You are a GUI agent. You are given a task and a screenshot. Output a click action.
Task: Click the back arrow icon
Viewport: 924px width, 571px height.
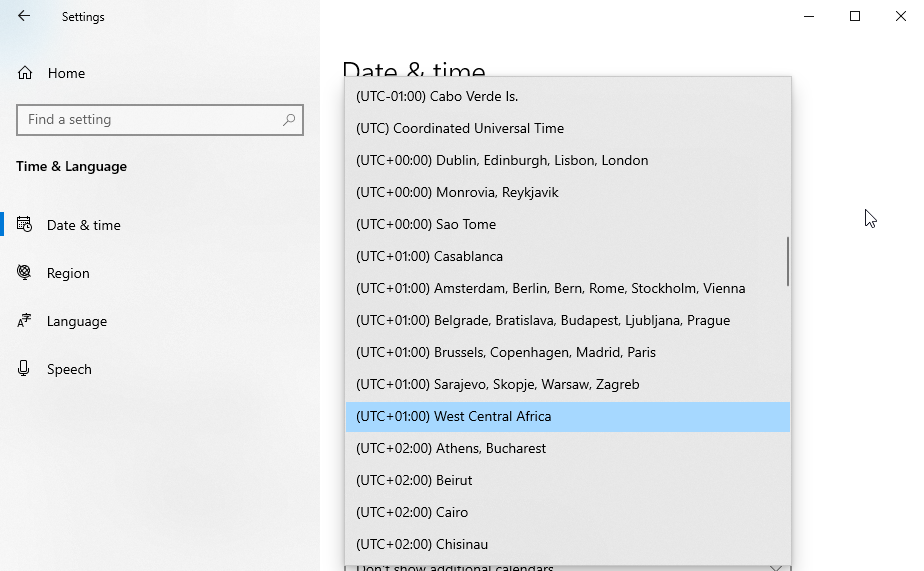point(24,16)
